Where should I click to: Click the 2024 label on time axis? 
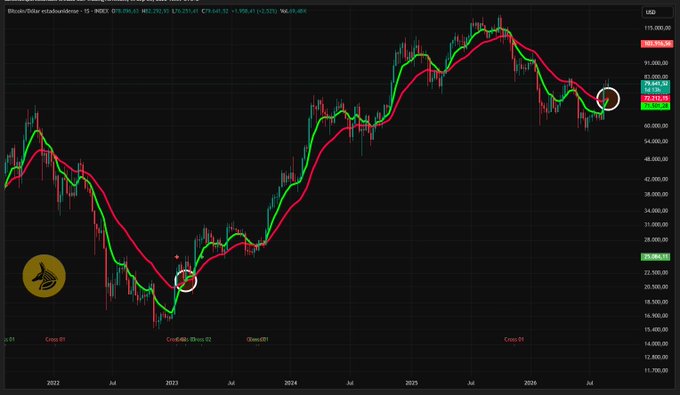tap(291, 383)
